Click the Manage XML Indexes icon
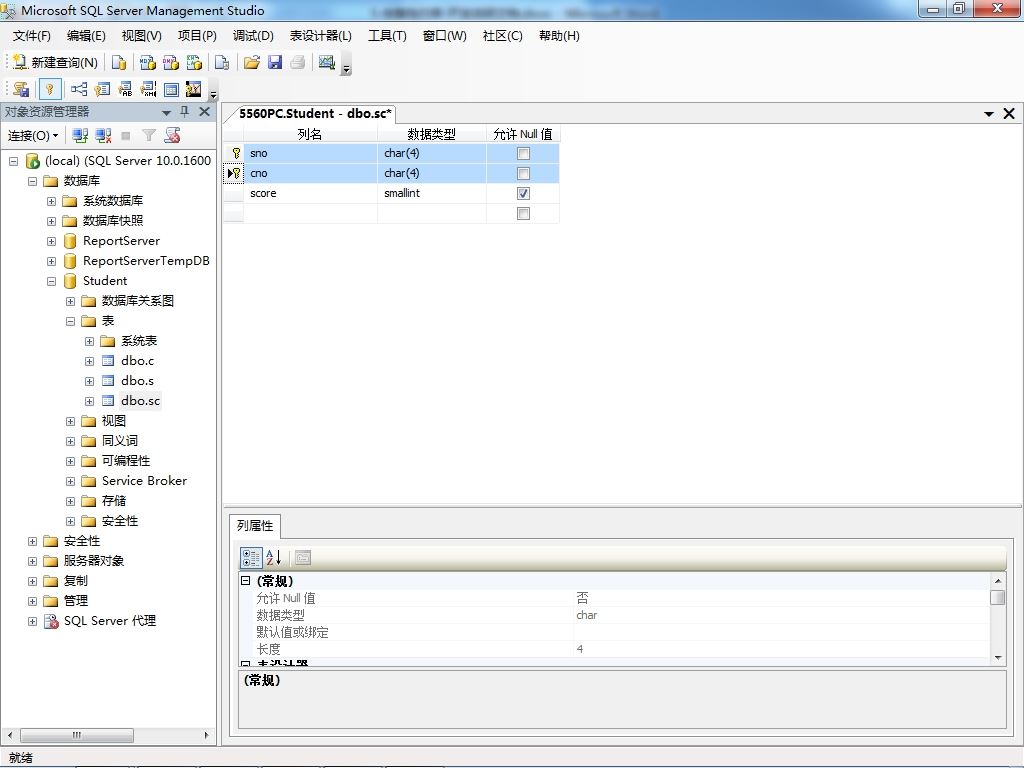 [148, 89]
